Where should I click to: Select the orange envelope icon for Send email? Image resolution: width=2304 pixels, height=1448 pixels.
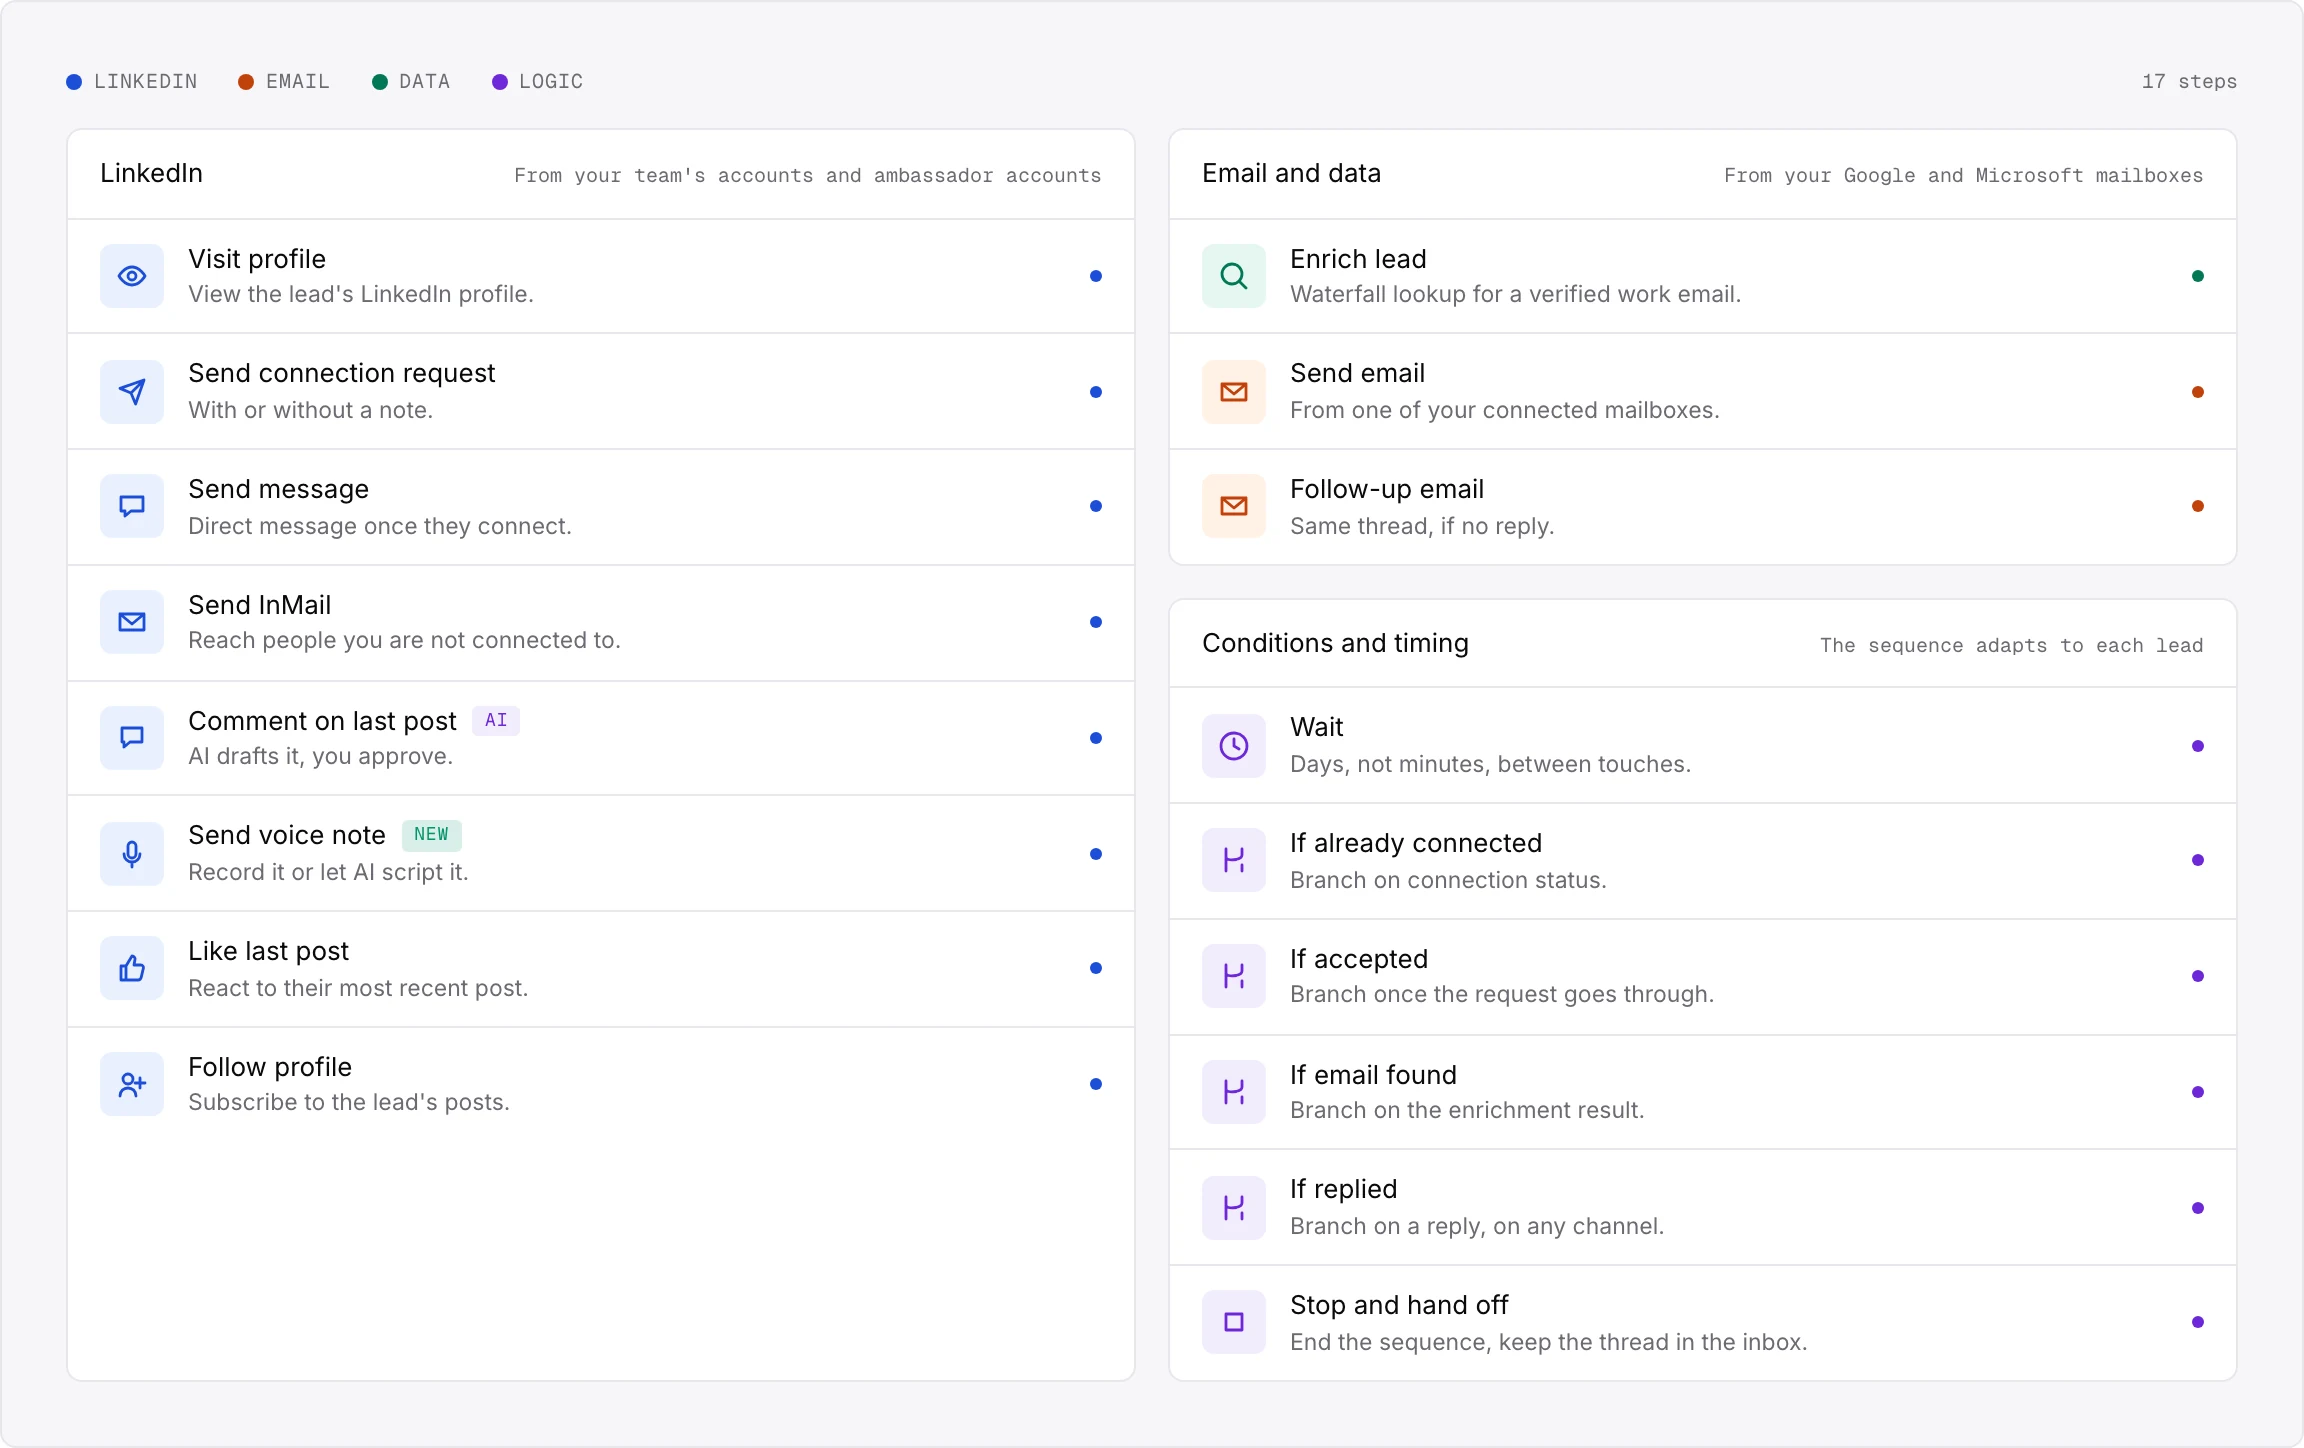[x=1234, y=392]
